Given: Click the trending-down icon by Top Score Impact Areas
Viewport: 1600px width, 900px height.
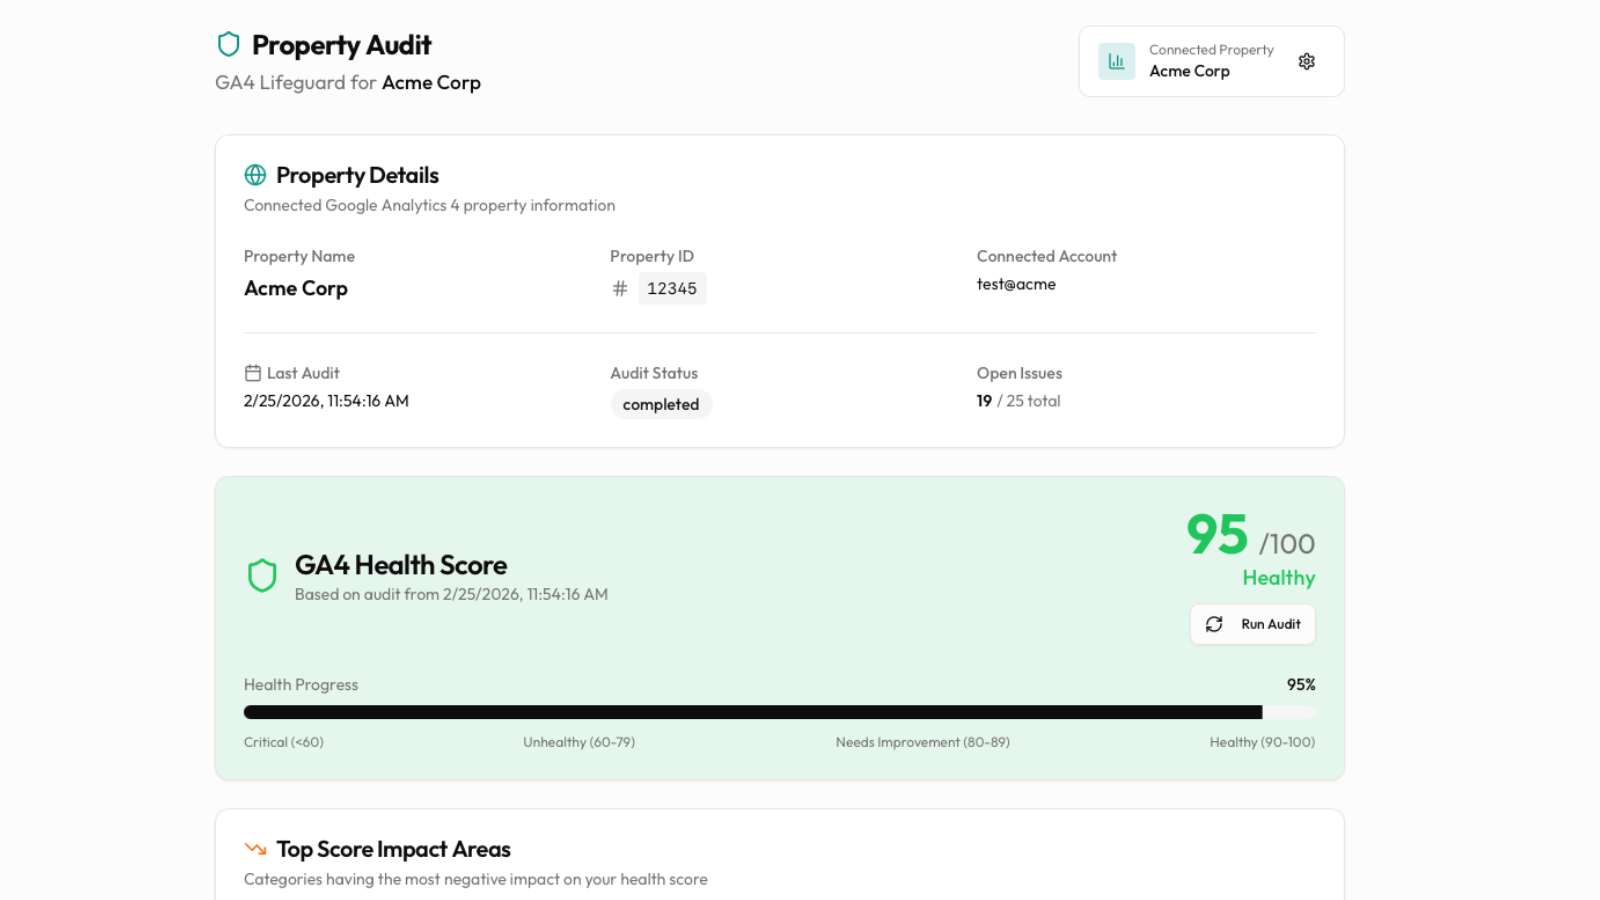Looking at the screenshot, I should tap(256, 849).
